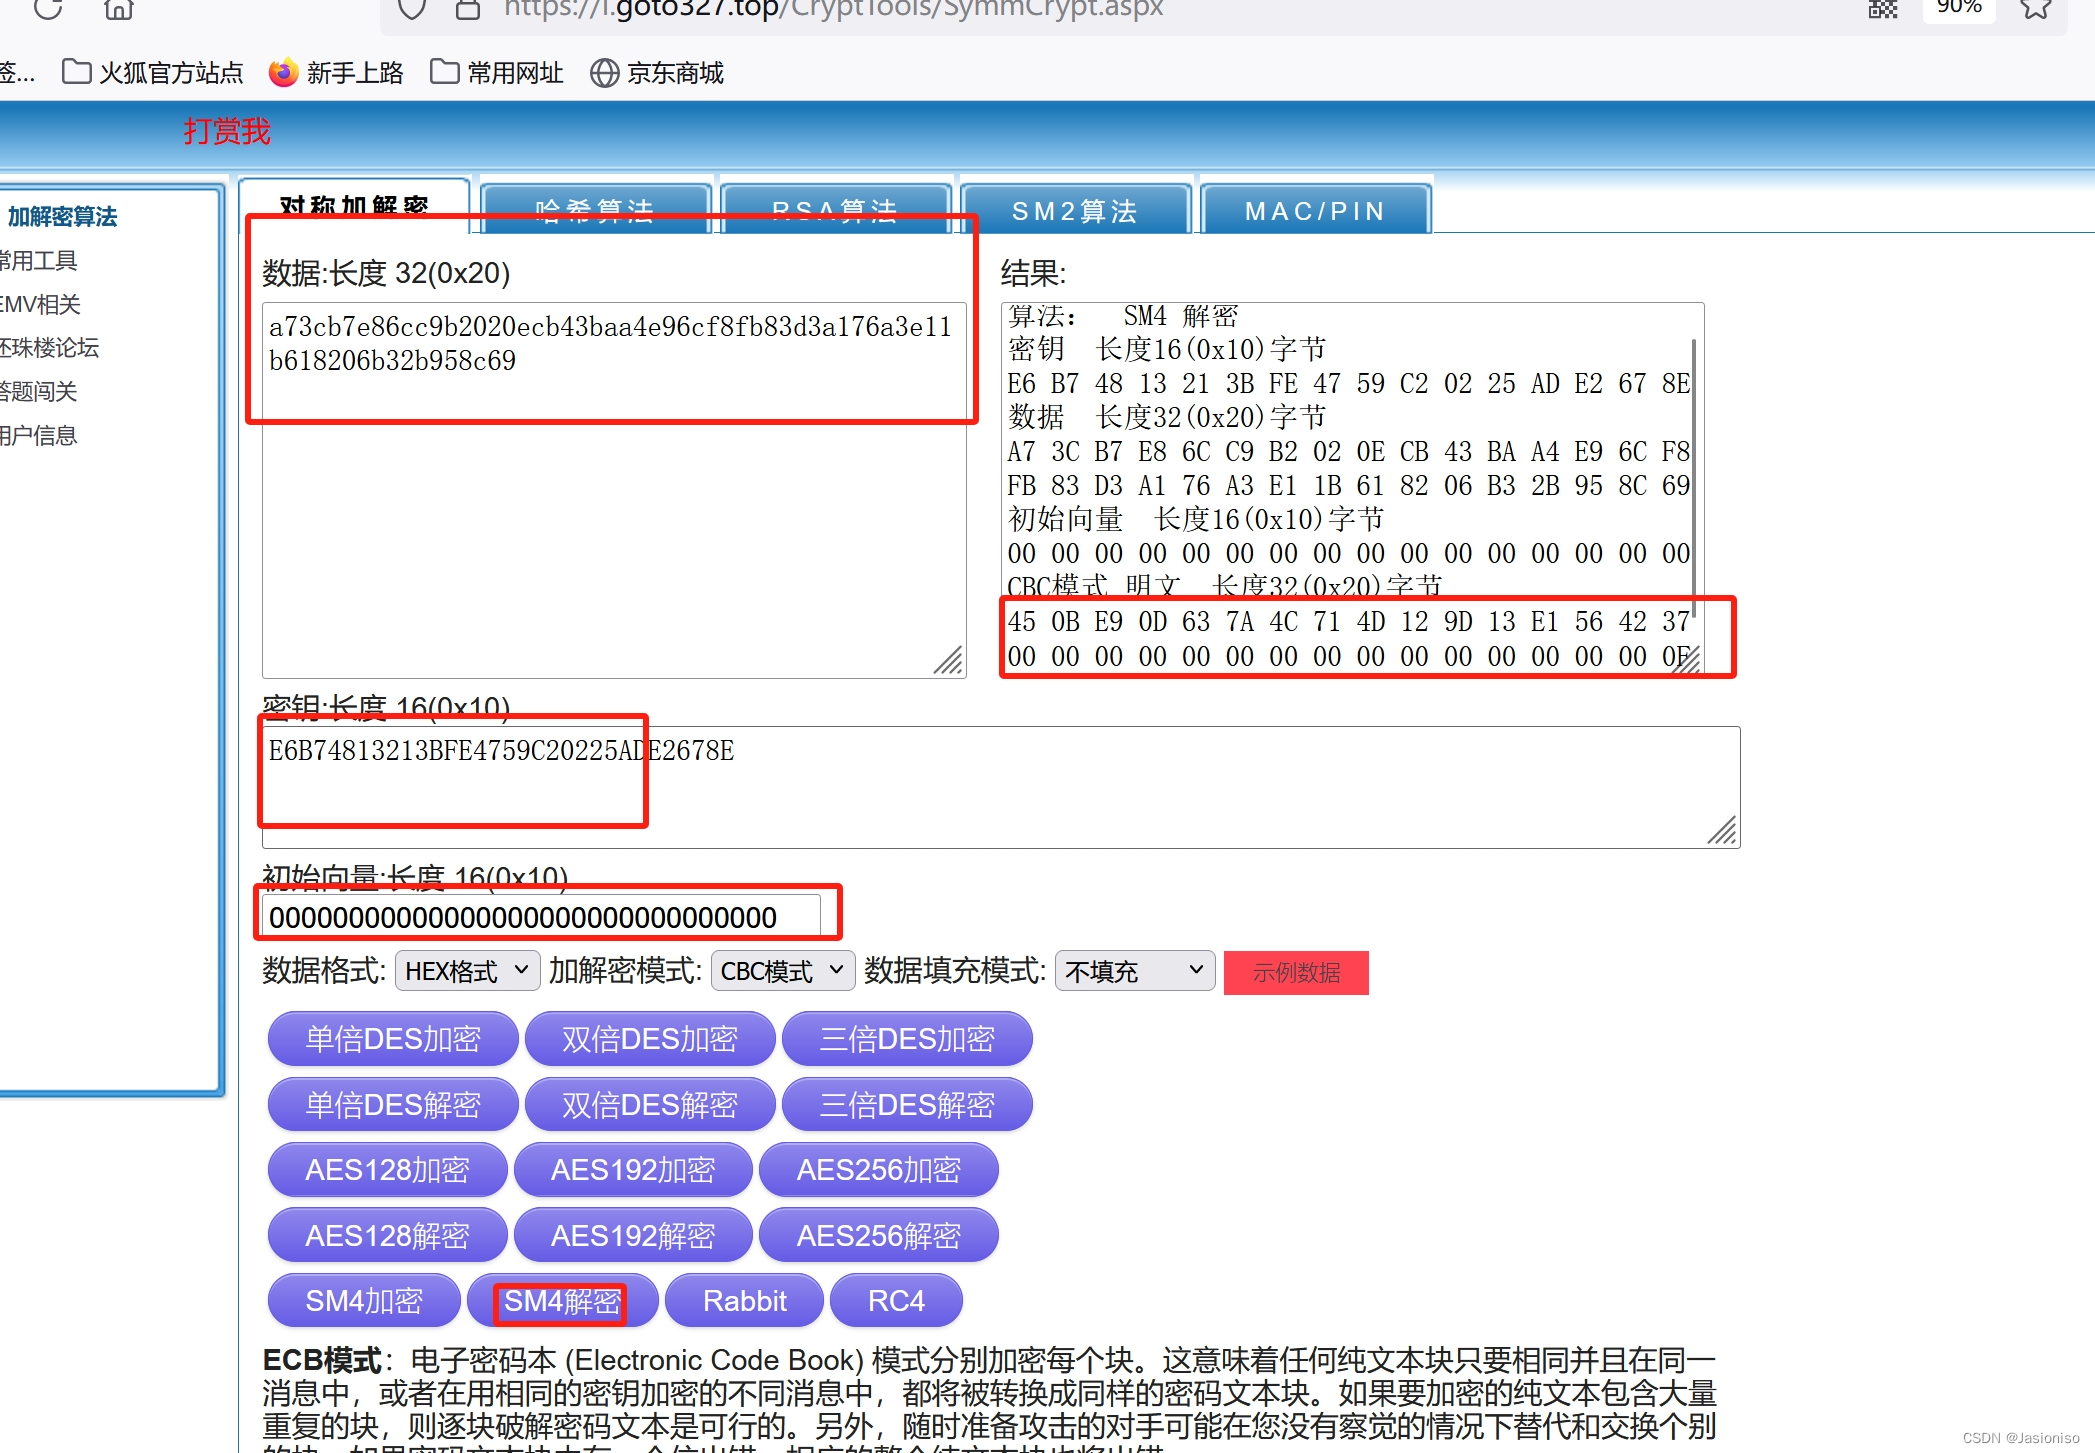The height and width of the screenshot is (1453, 2095).
Task: Click the bookmark star icon
Action: (2034, 9)
